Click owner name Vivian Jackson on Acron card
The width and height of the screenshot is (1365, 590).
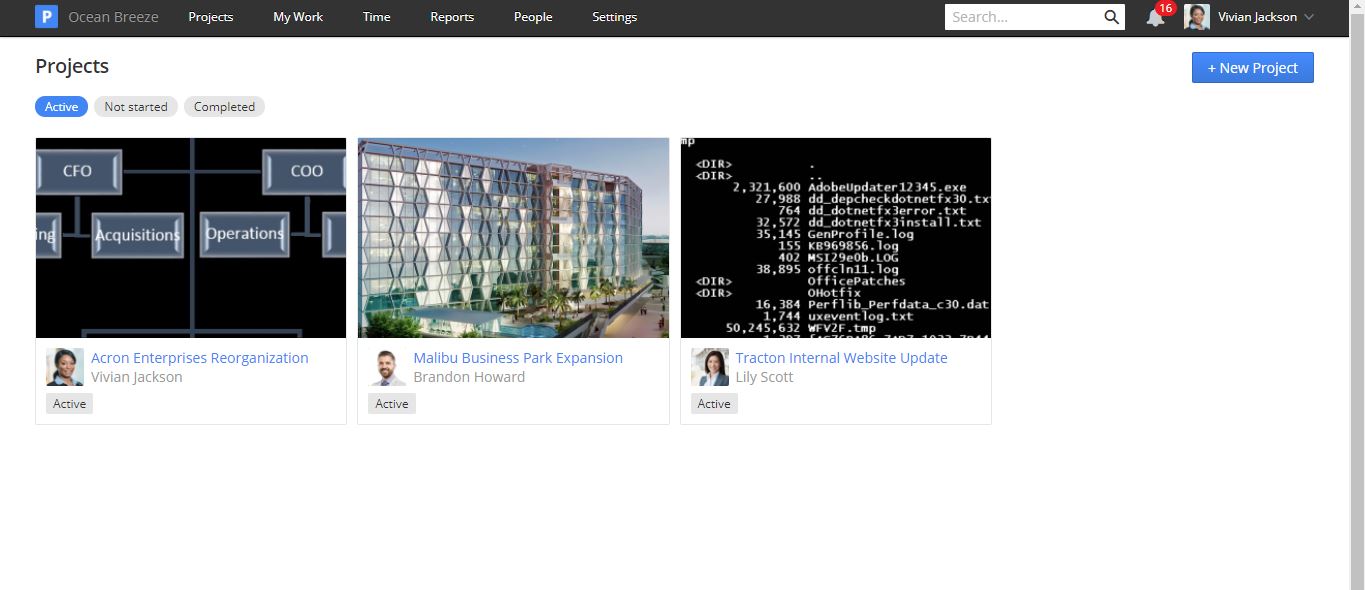click(137, 377)
